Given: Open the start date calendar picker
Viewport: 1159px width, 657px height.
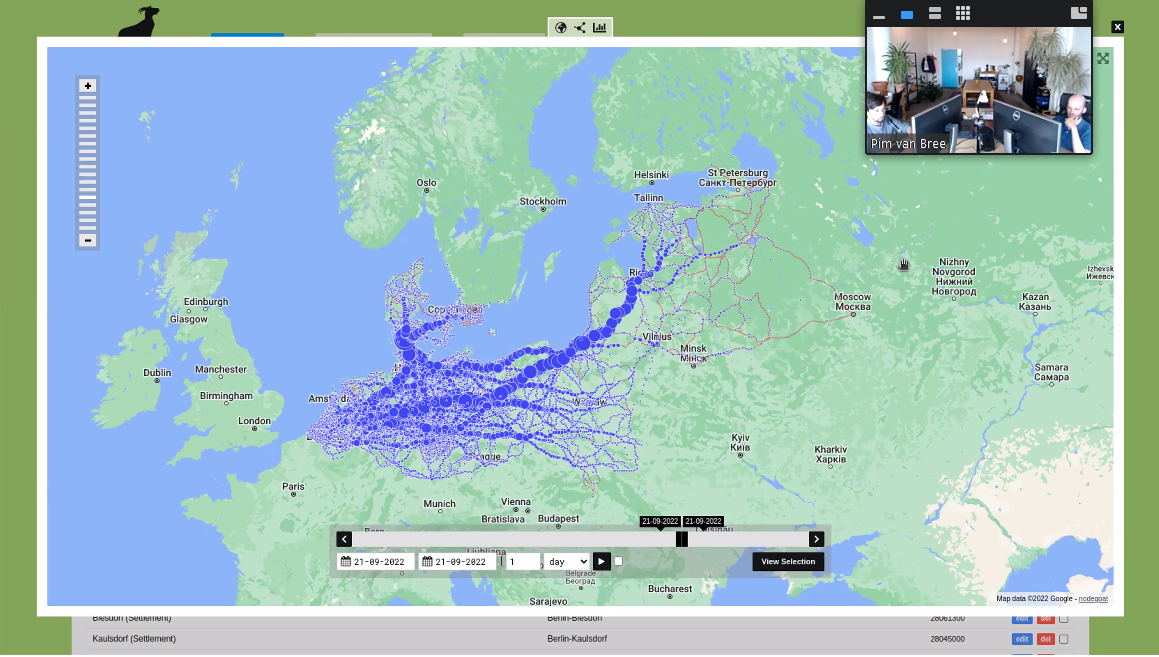Looking at the screenshot, I should pos(345,562).
